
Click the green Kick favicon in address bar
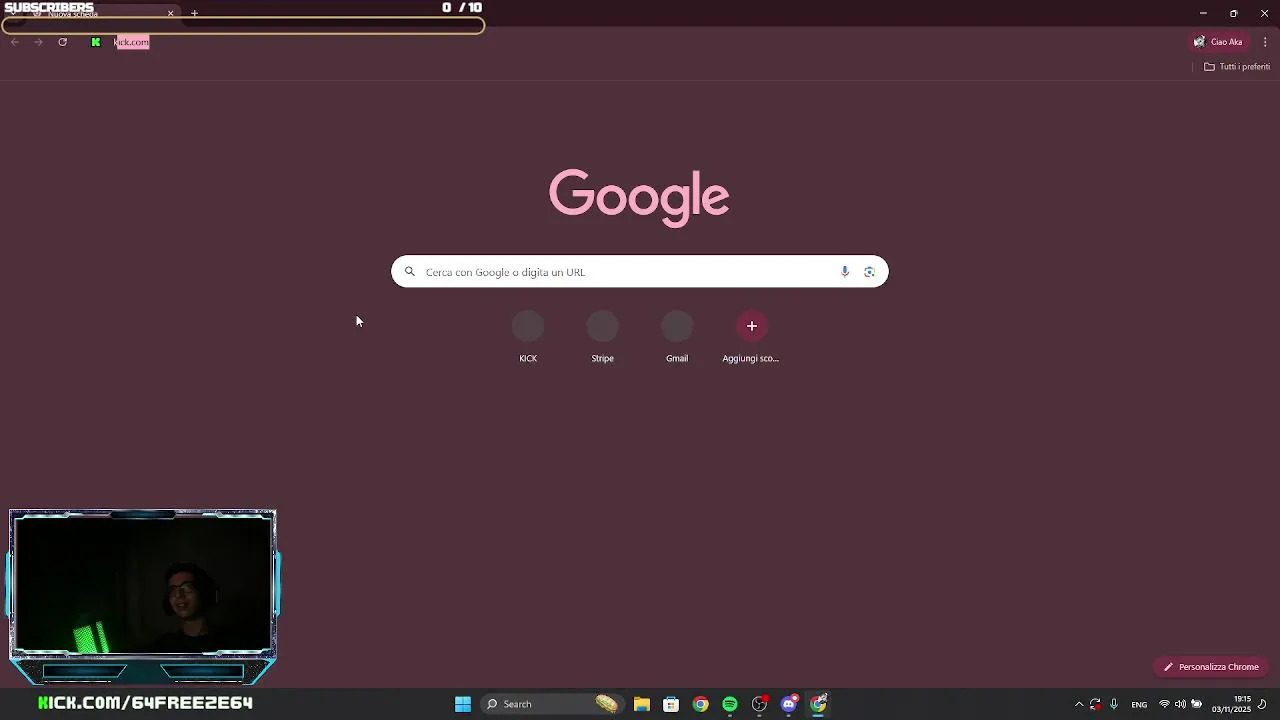[96, 42]
